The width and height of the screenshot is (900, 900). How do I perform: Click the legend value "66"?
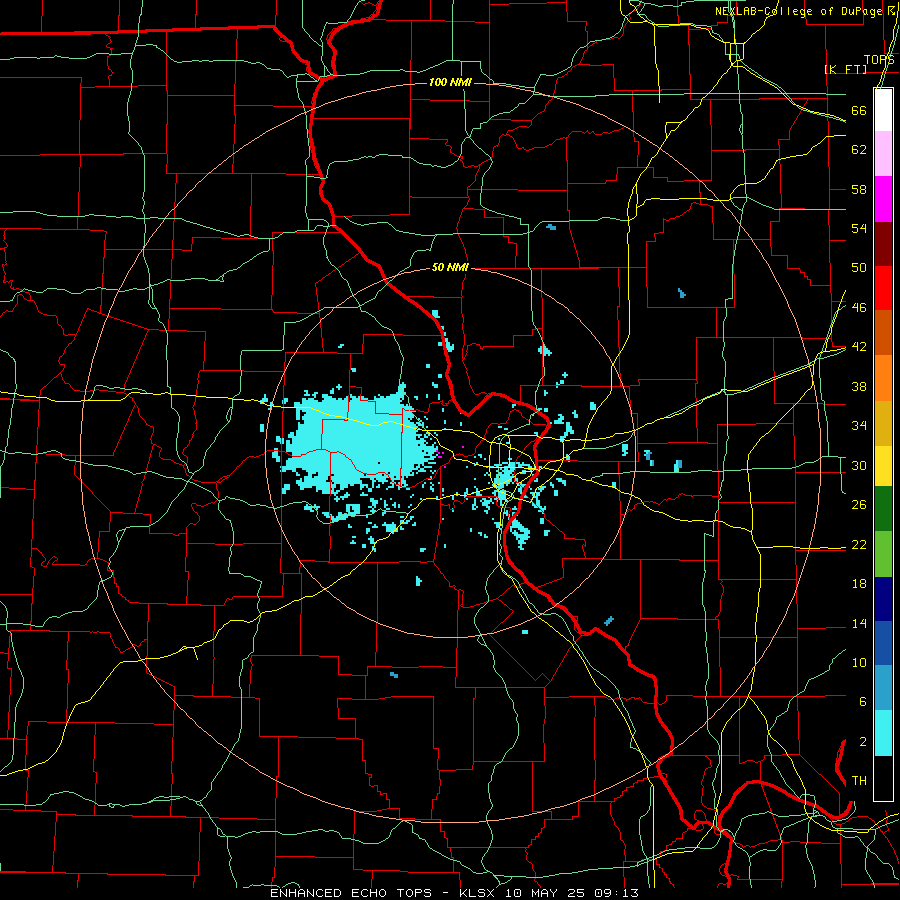point(859,110)
